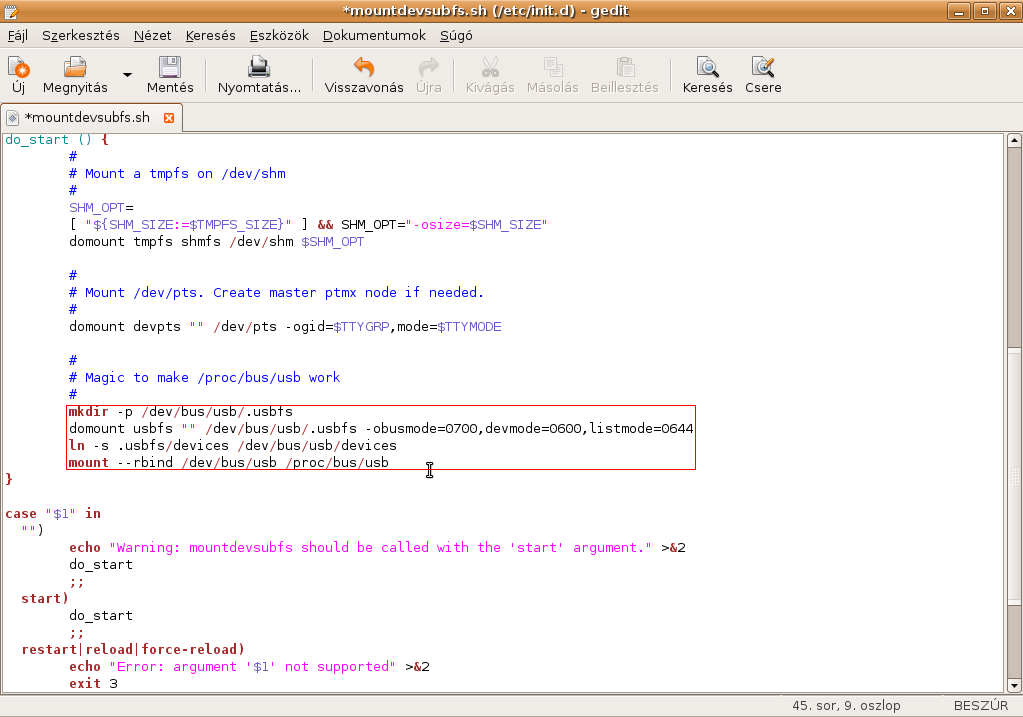Open the Szerkesztés menu
This screenshot has height=717, width=1023.
click(81, 35)
